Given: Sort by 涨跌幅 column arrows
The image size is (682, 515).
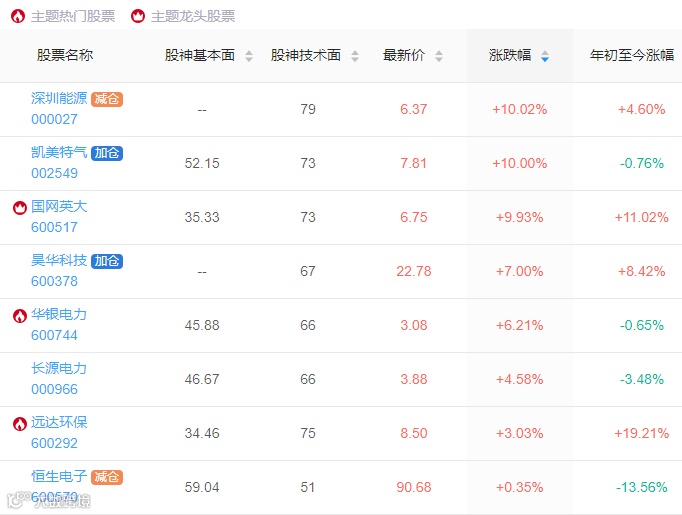Looking at the screenshot, I should pos(545,56).
